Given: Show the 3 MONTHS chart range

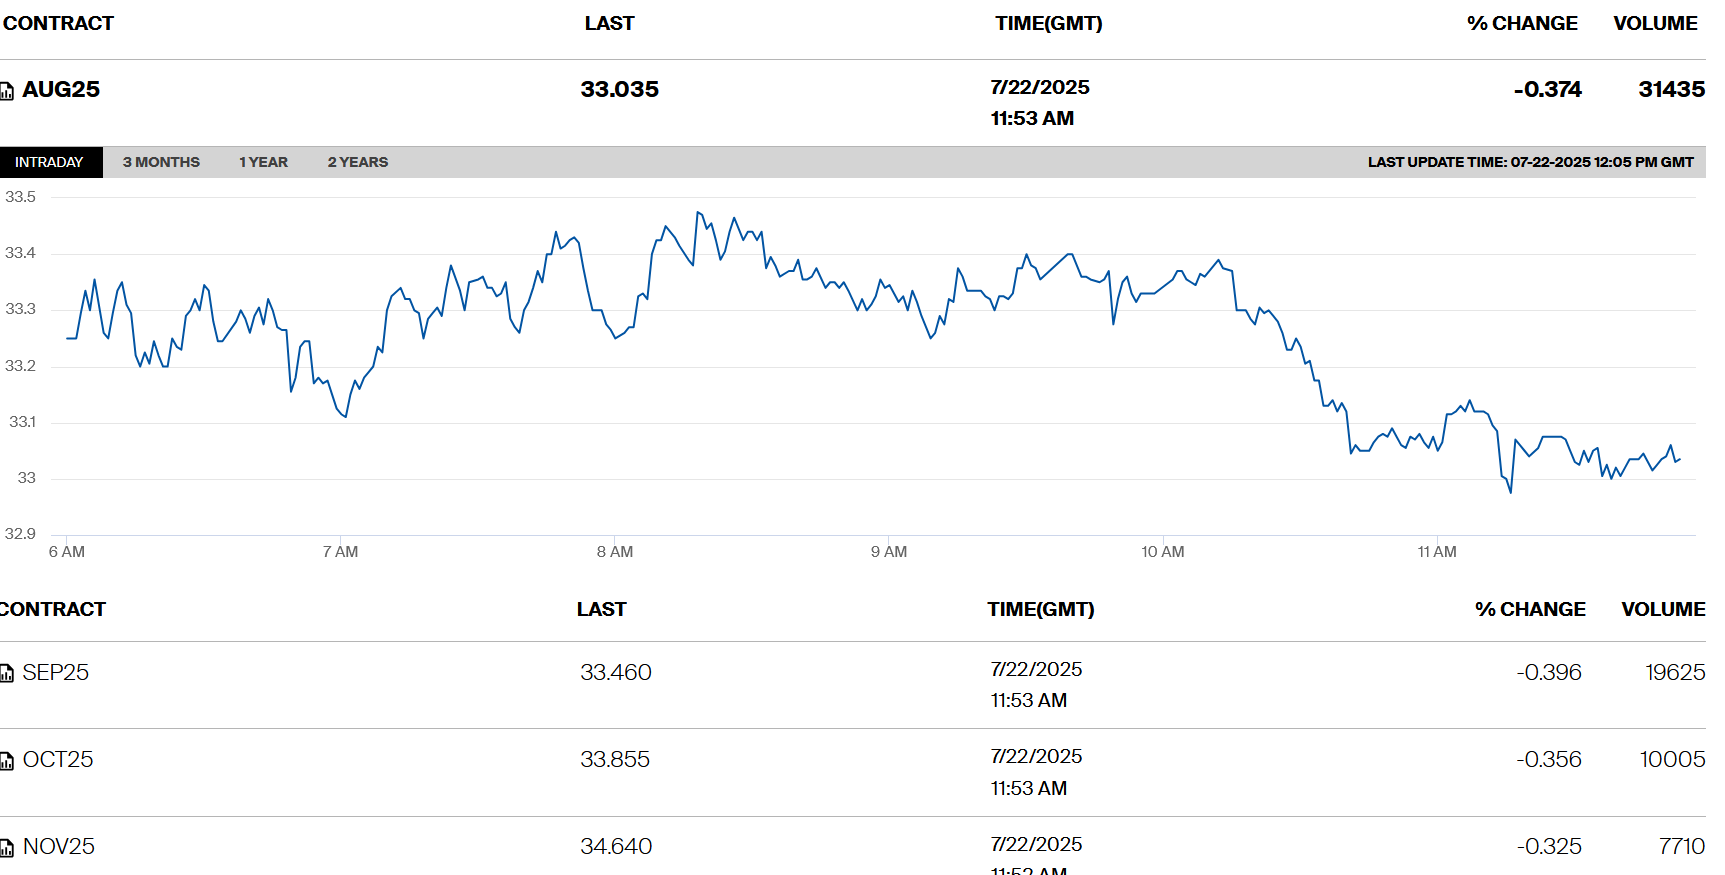Looking at the screenshot, I should [x=161, y=162].
